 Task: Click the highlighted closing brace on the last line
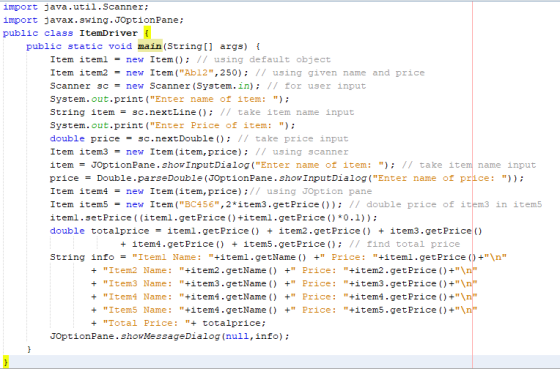pos(6,362)
